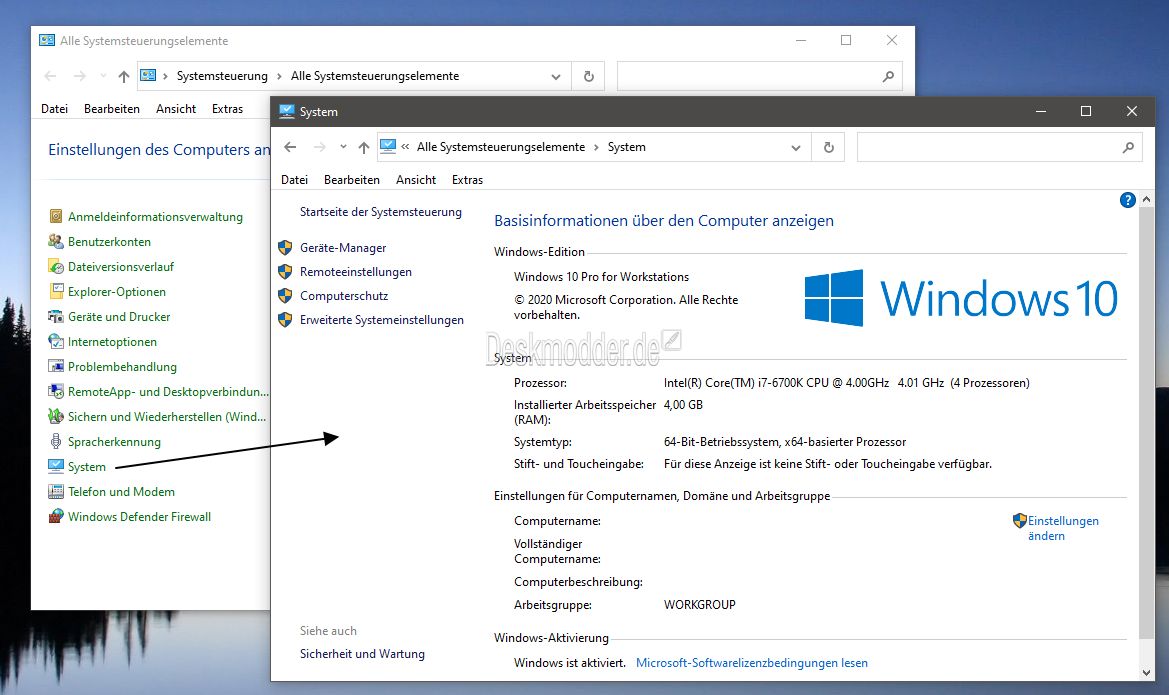Open Computerschutz link
Screen dimensions: 1169x695
point(344,296)
